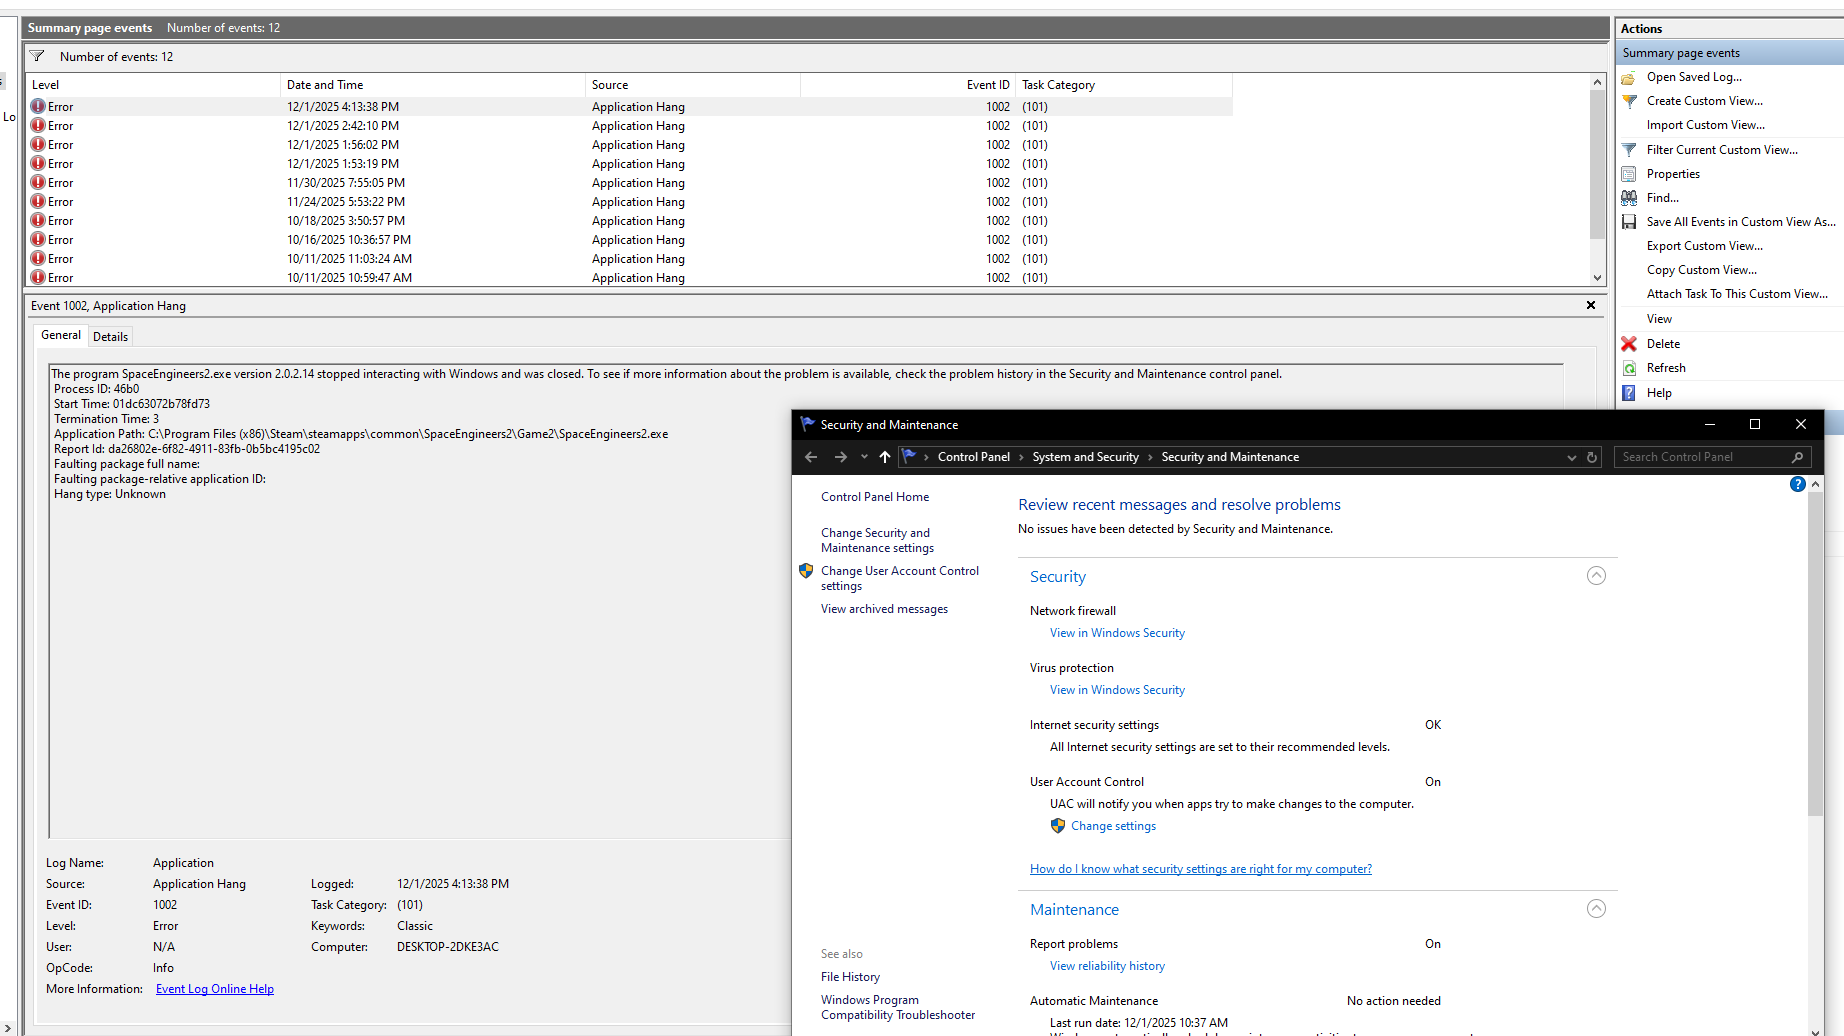The width and height of the screenshot is (1844, 1036).
Task: Click the Control Panel help question mark icon
Action: (x=1797, y=484)
